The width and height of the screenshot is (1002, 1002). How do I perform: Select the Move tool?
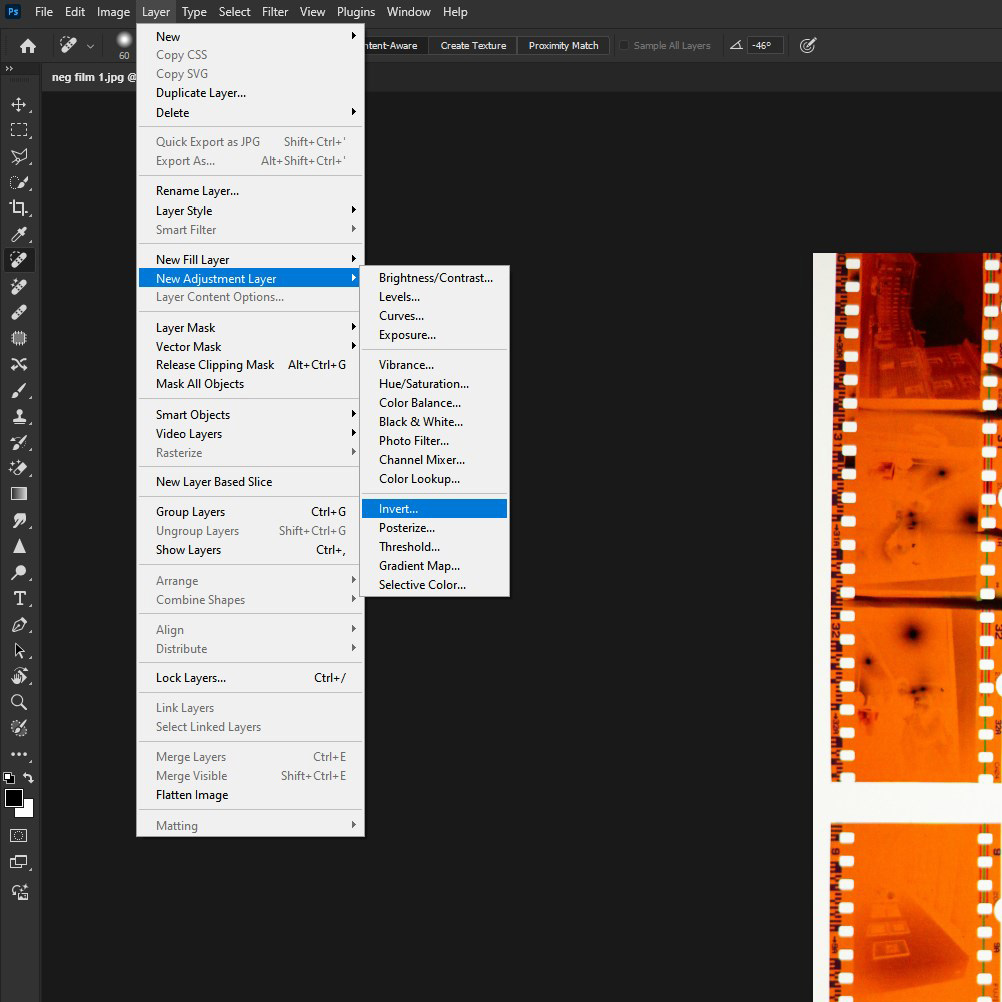coord(19,104)
